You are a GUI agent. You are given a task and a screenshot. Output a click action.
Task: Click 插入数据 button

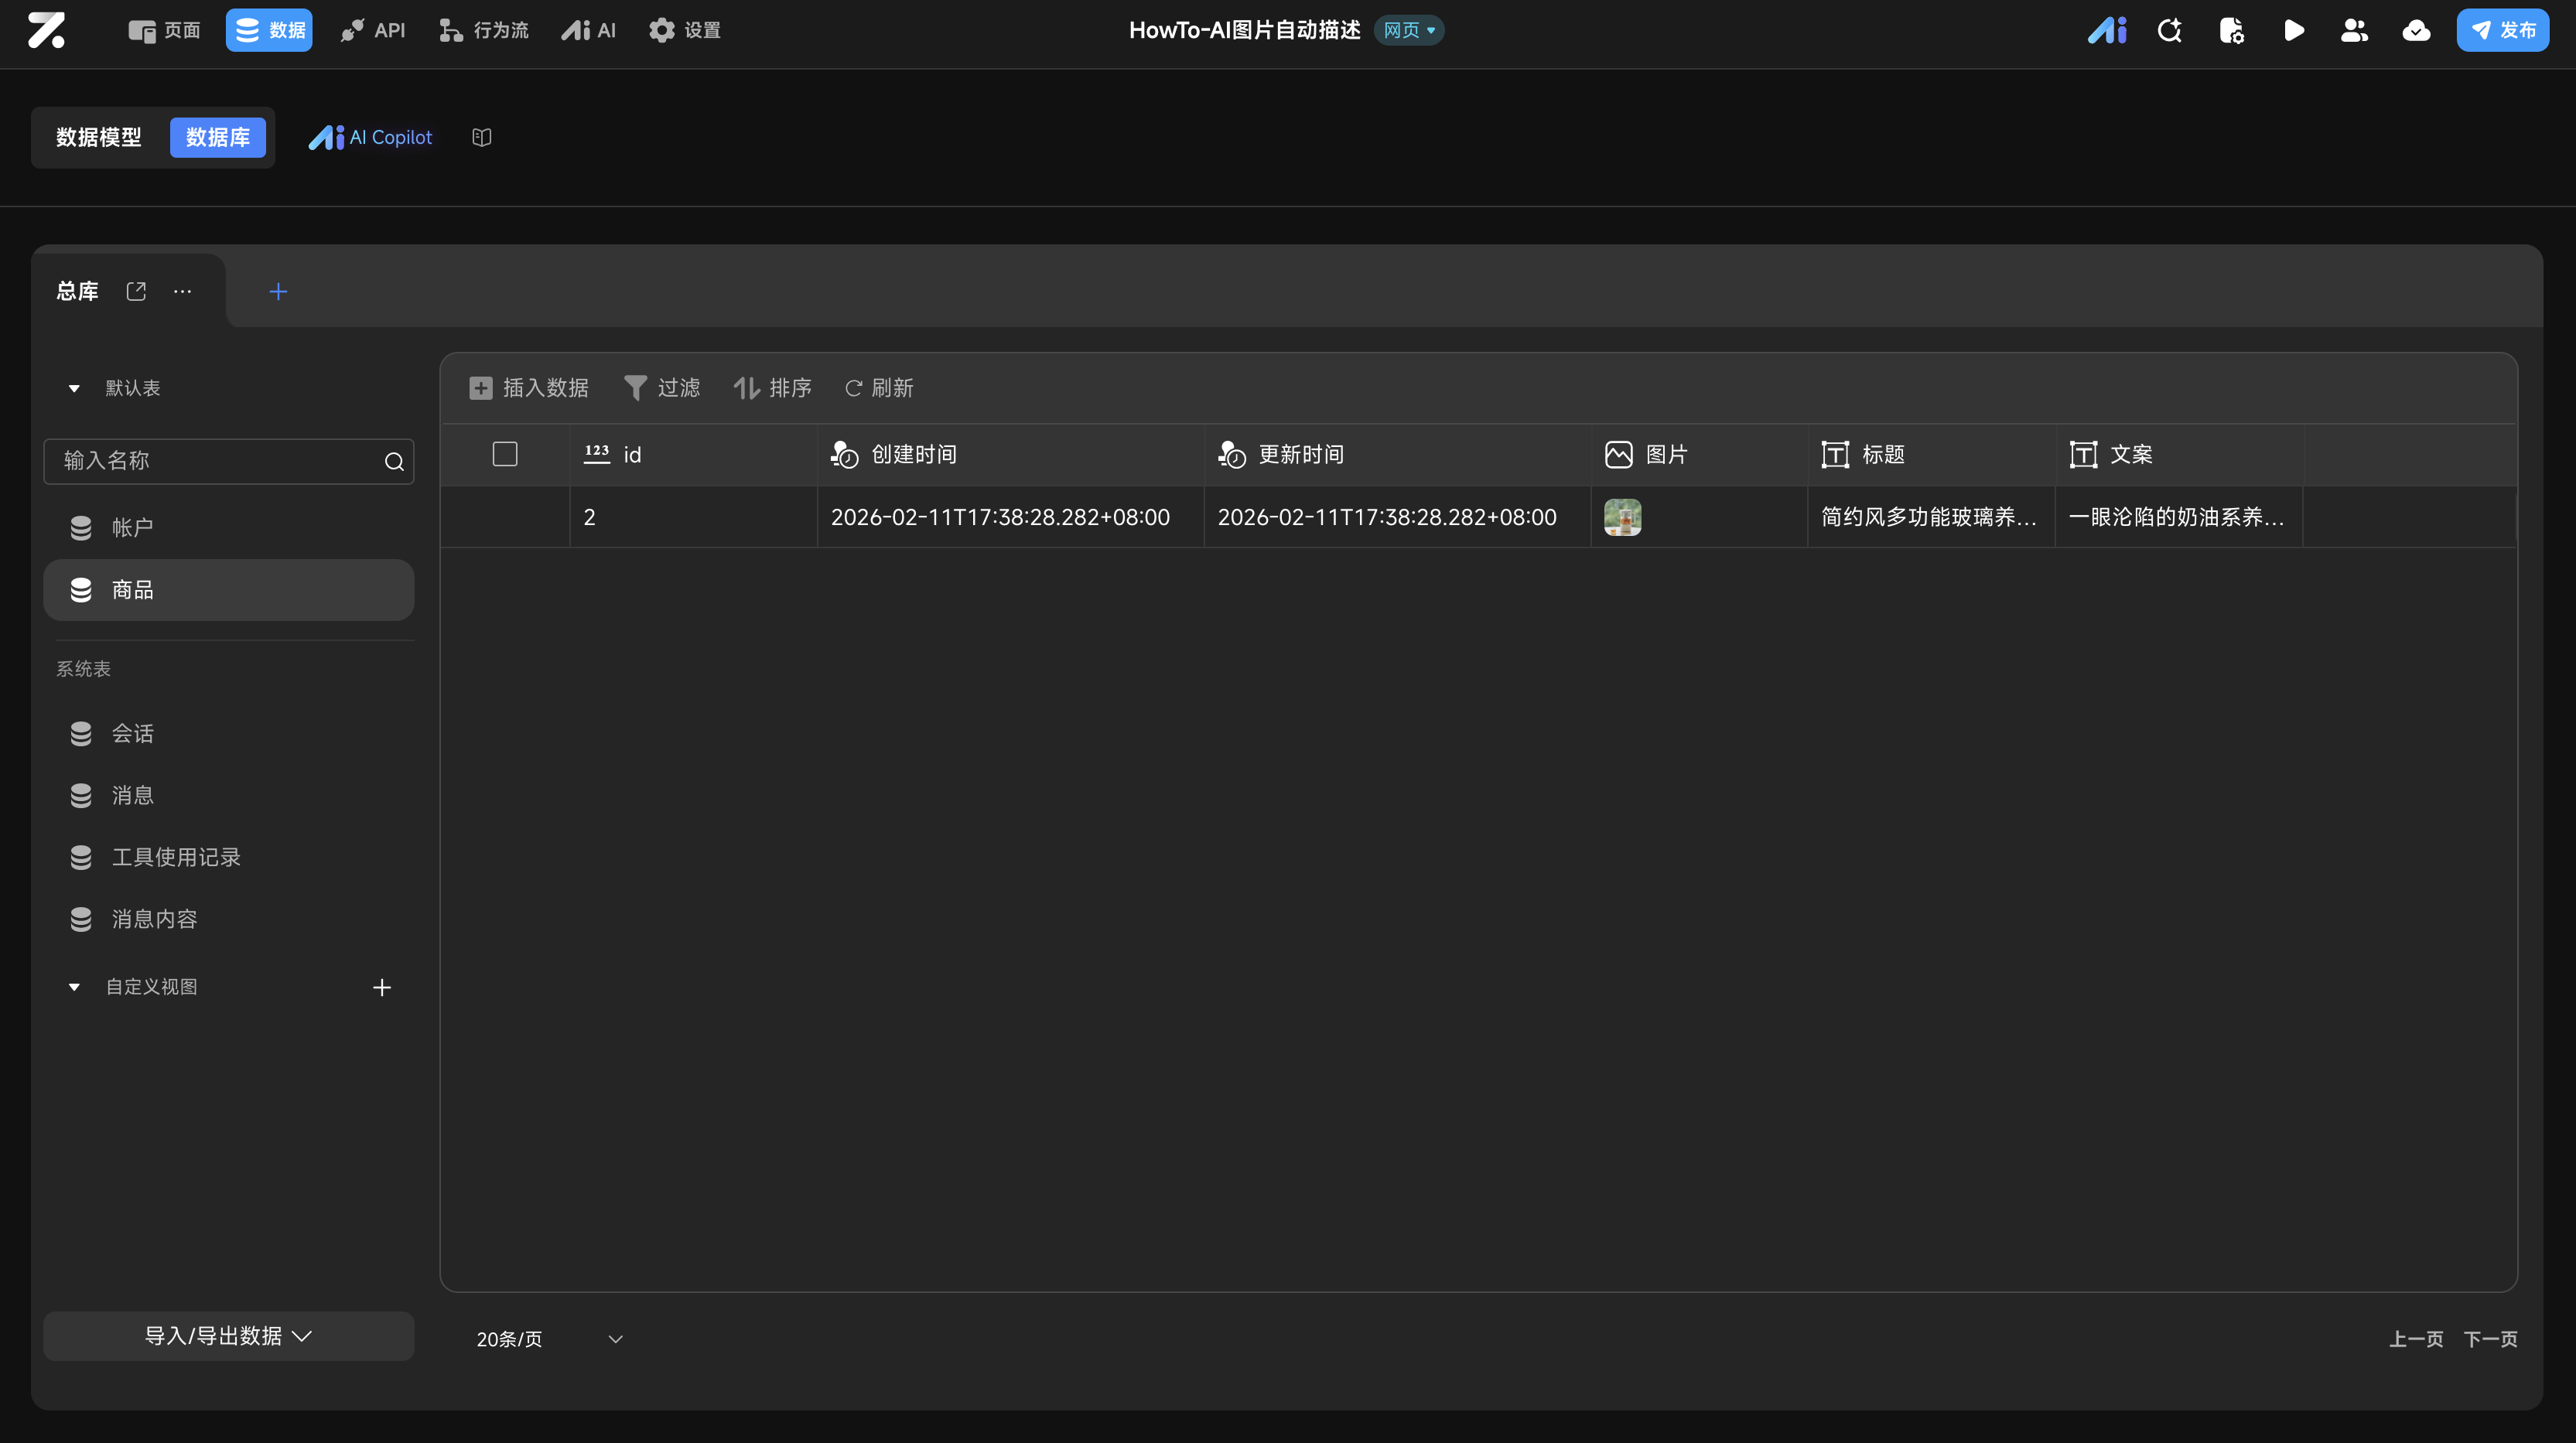529,388
